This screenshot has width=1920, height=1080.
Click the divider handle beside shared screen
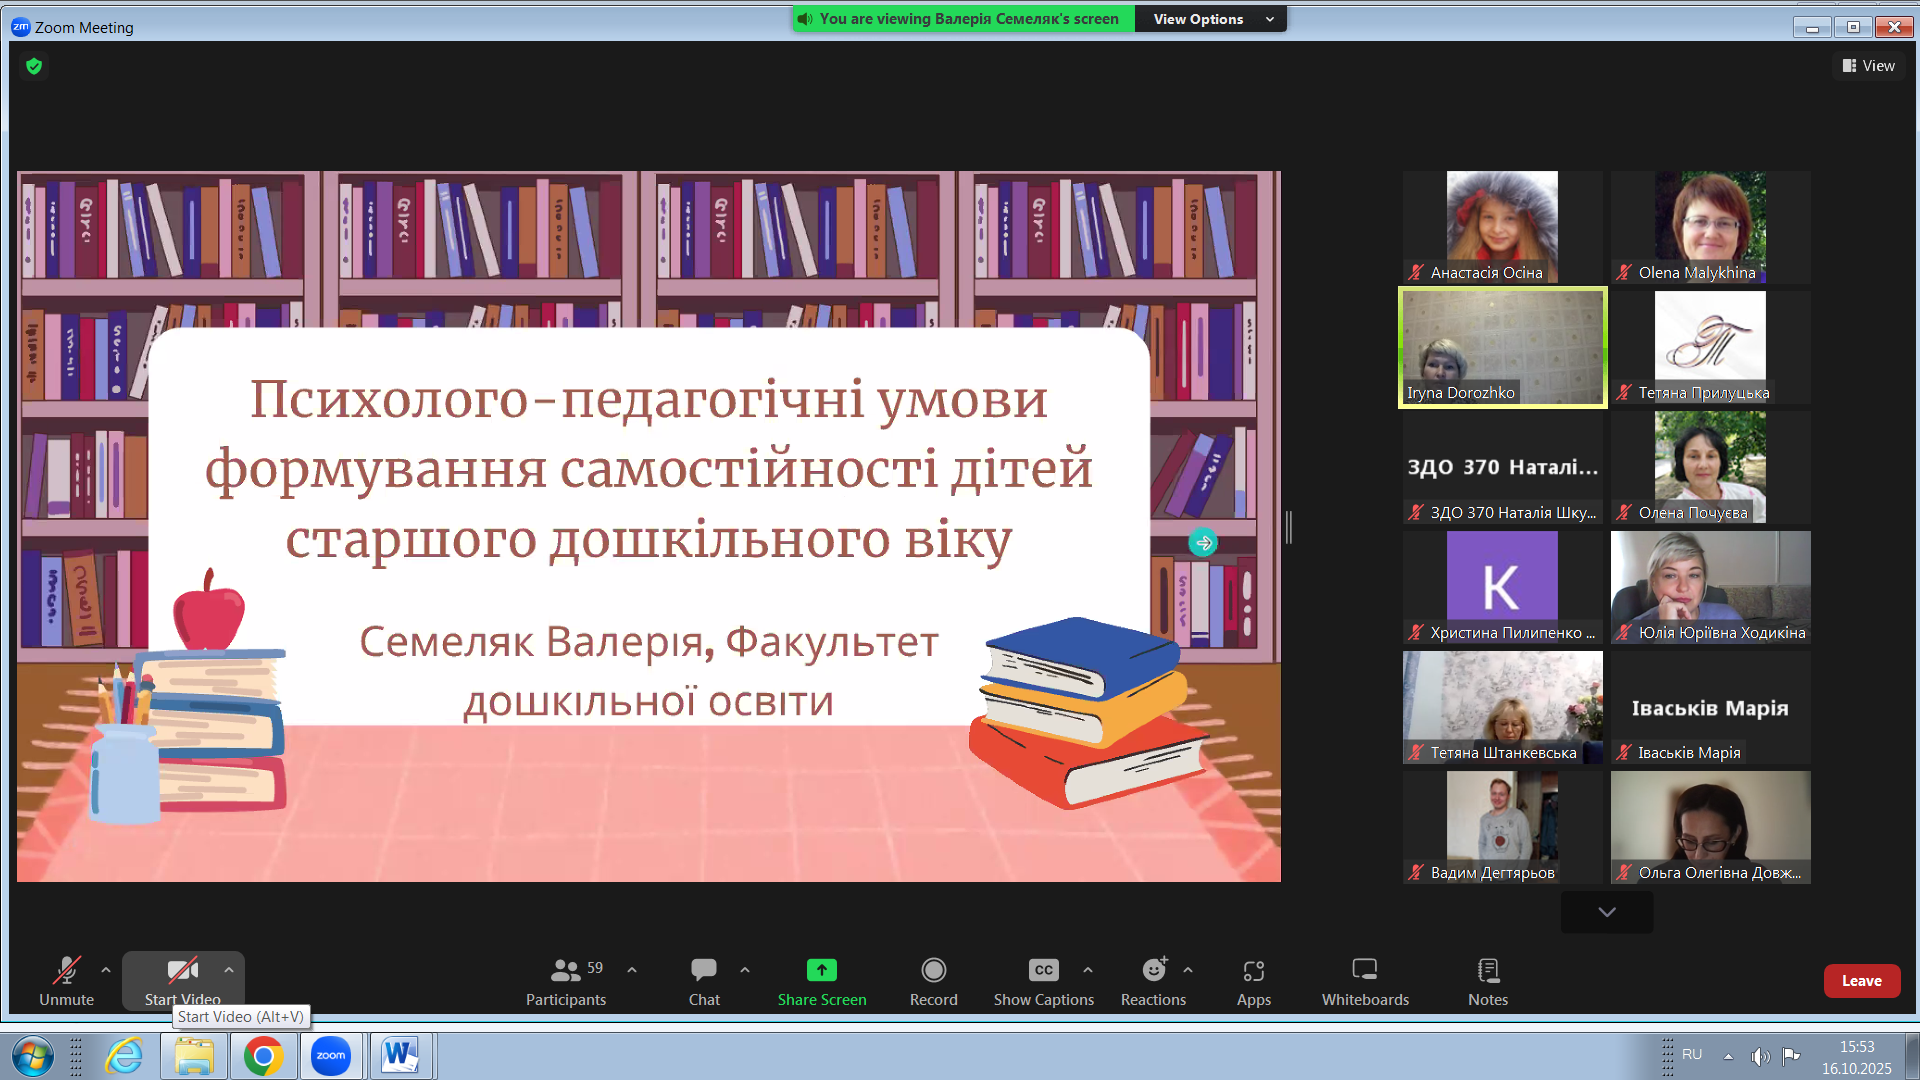[1289, 527]
